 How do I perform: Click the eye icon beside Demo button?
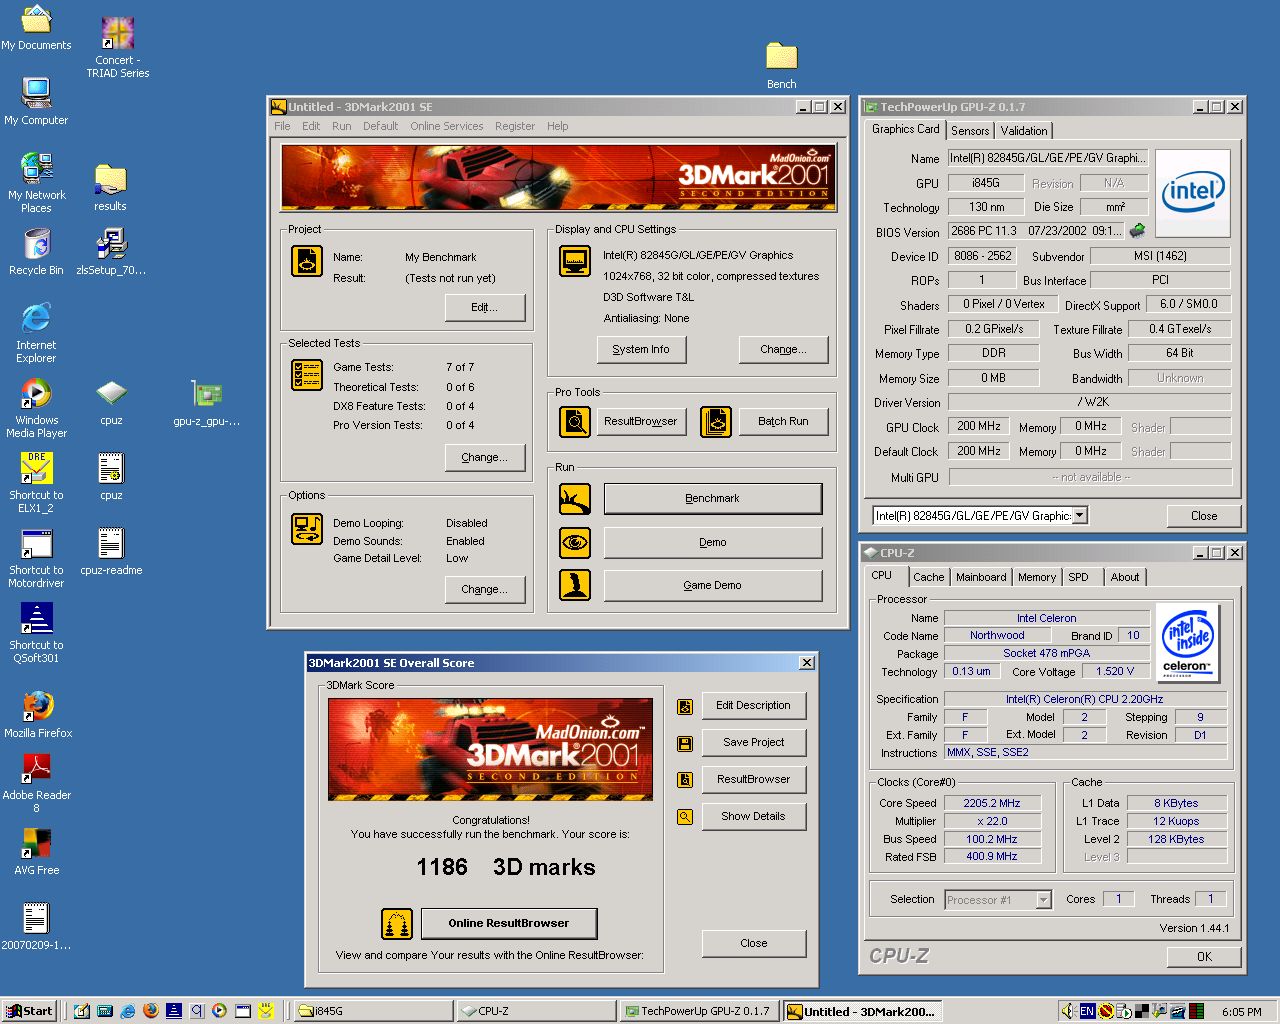(575, 542)
